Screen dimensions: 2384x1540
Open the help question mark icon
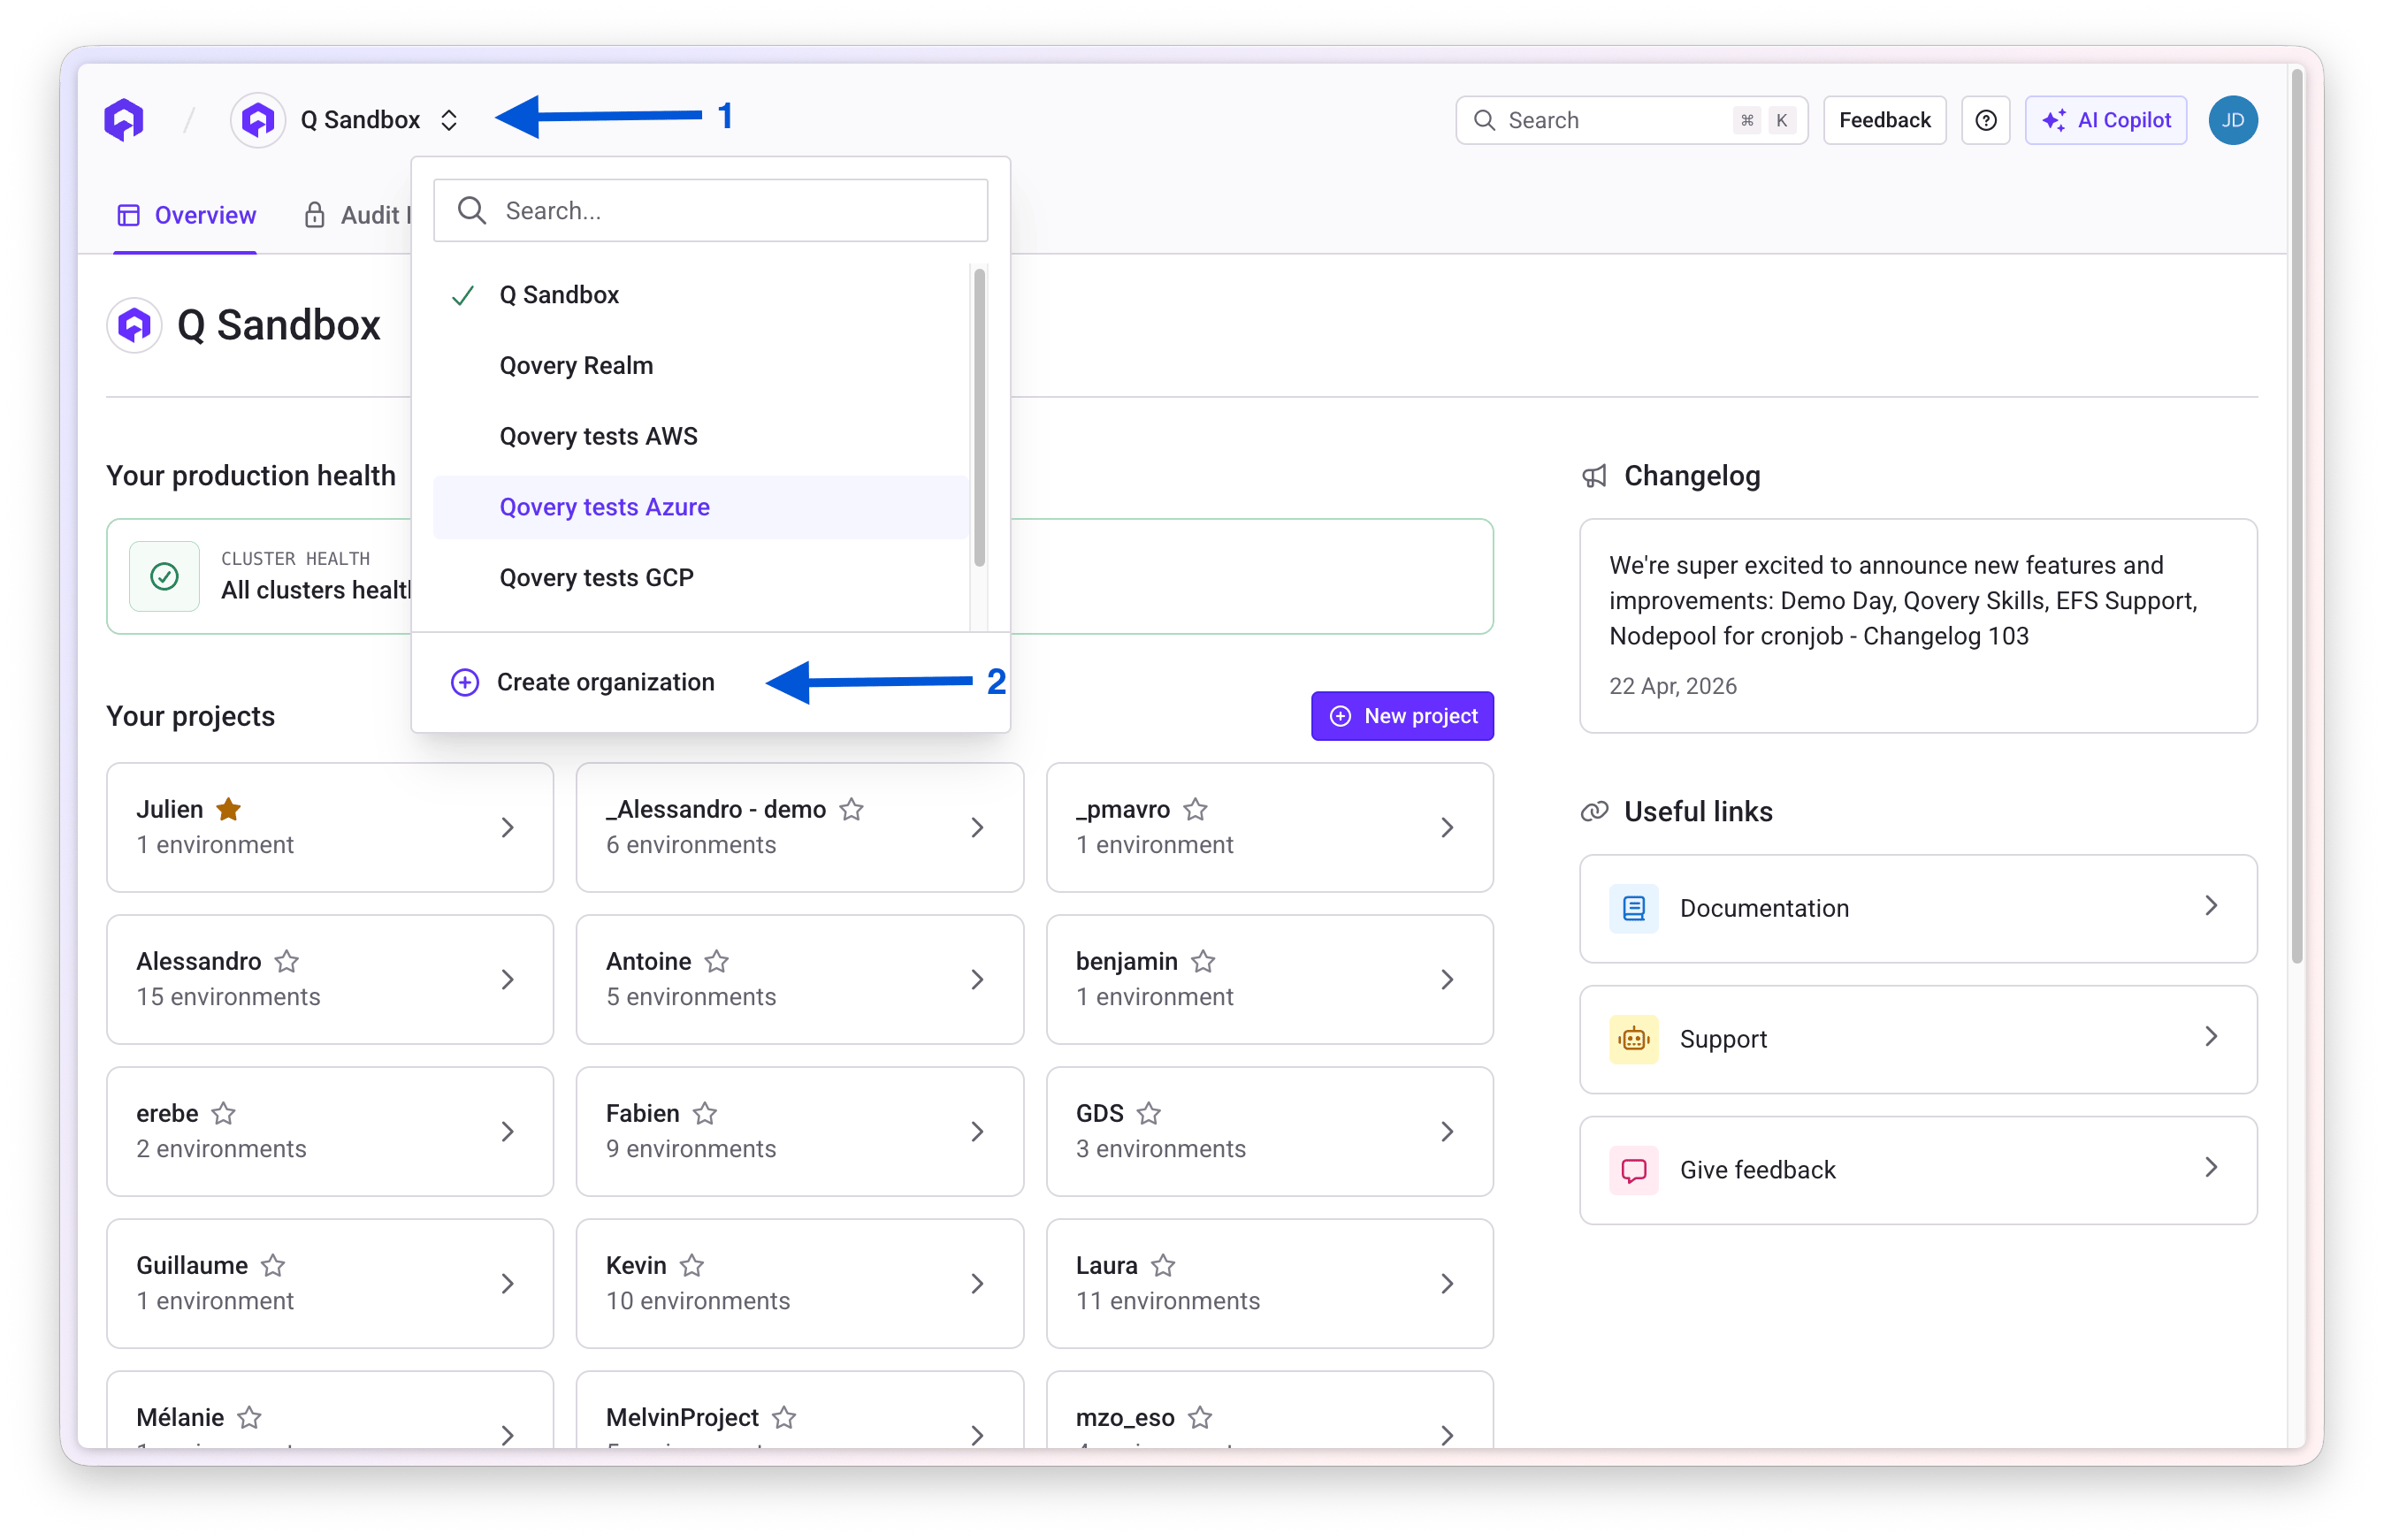pos(1985,120)
